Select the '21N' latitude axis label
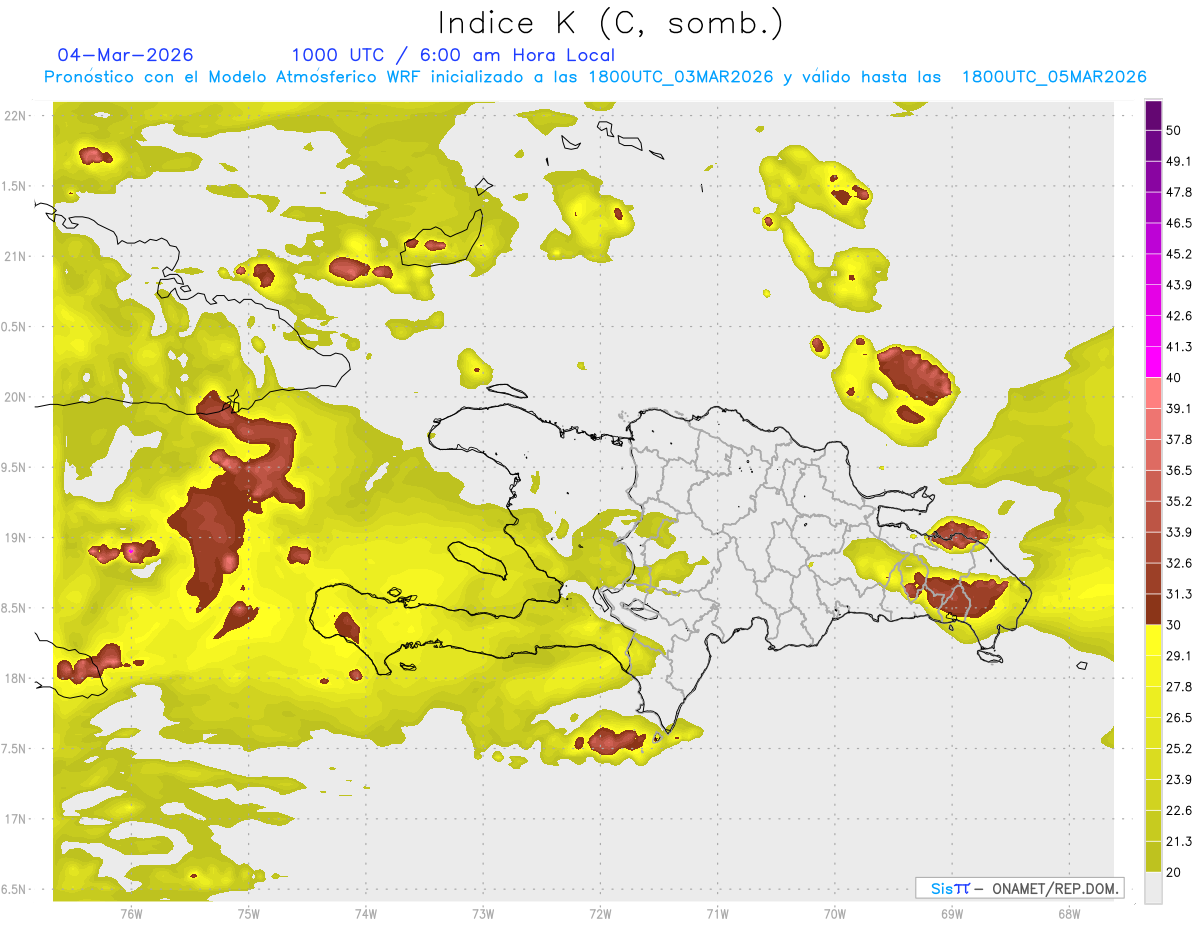1200x927 pixels. [x=16, y=256]
